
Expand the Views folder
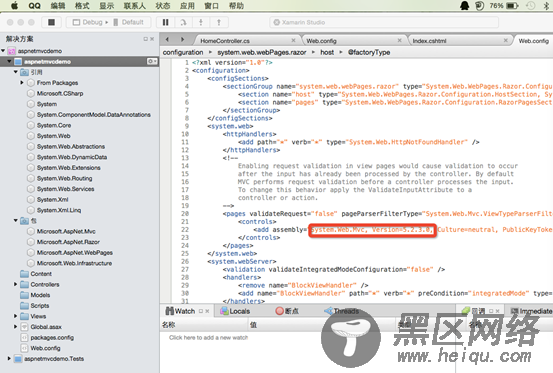coord(16,316)
